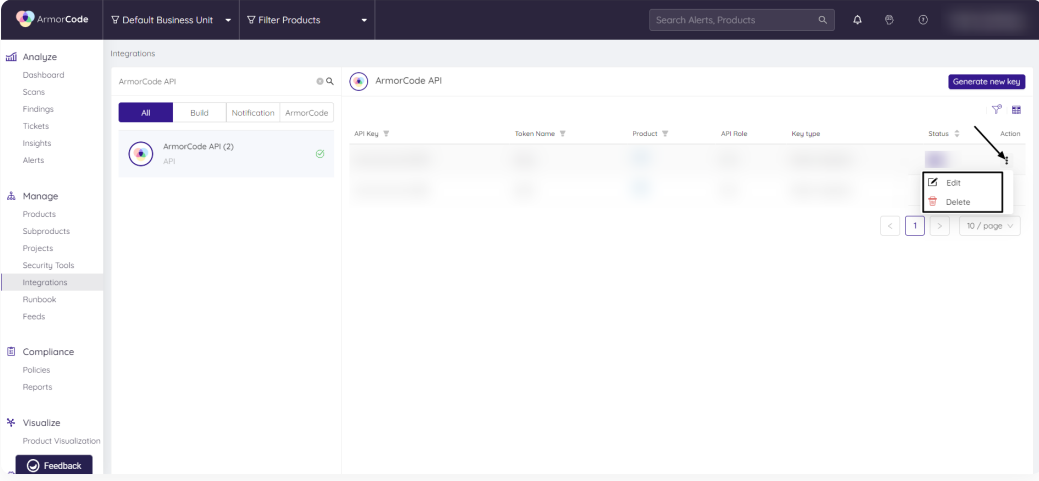Click the Product column filter icon
Image resolution: width=1039 pixels, height=481 pixels.
point(665,134)
